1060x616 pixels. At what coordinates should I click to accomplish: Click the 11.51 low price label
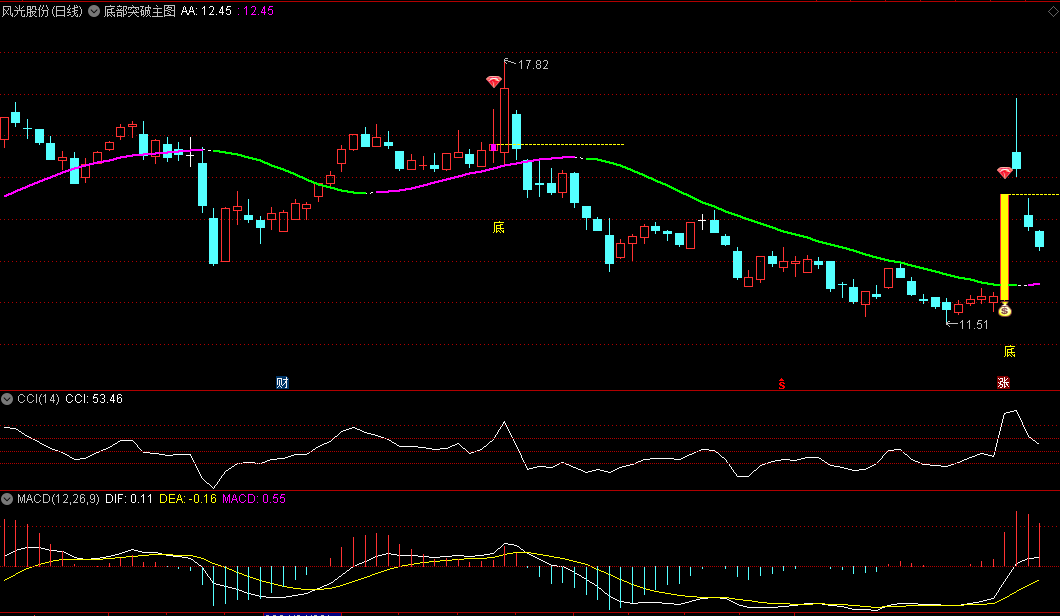(x=974, y=325)
